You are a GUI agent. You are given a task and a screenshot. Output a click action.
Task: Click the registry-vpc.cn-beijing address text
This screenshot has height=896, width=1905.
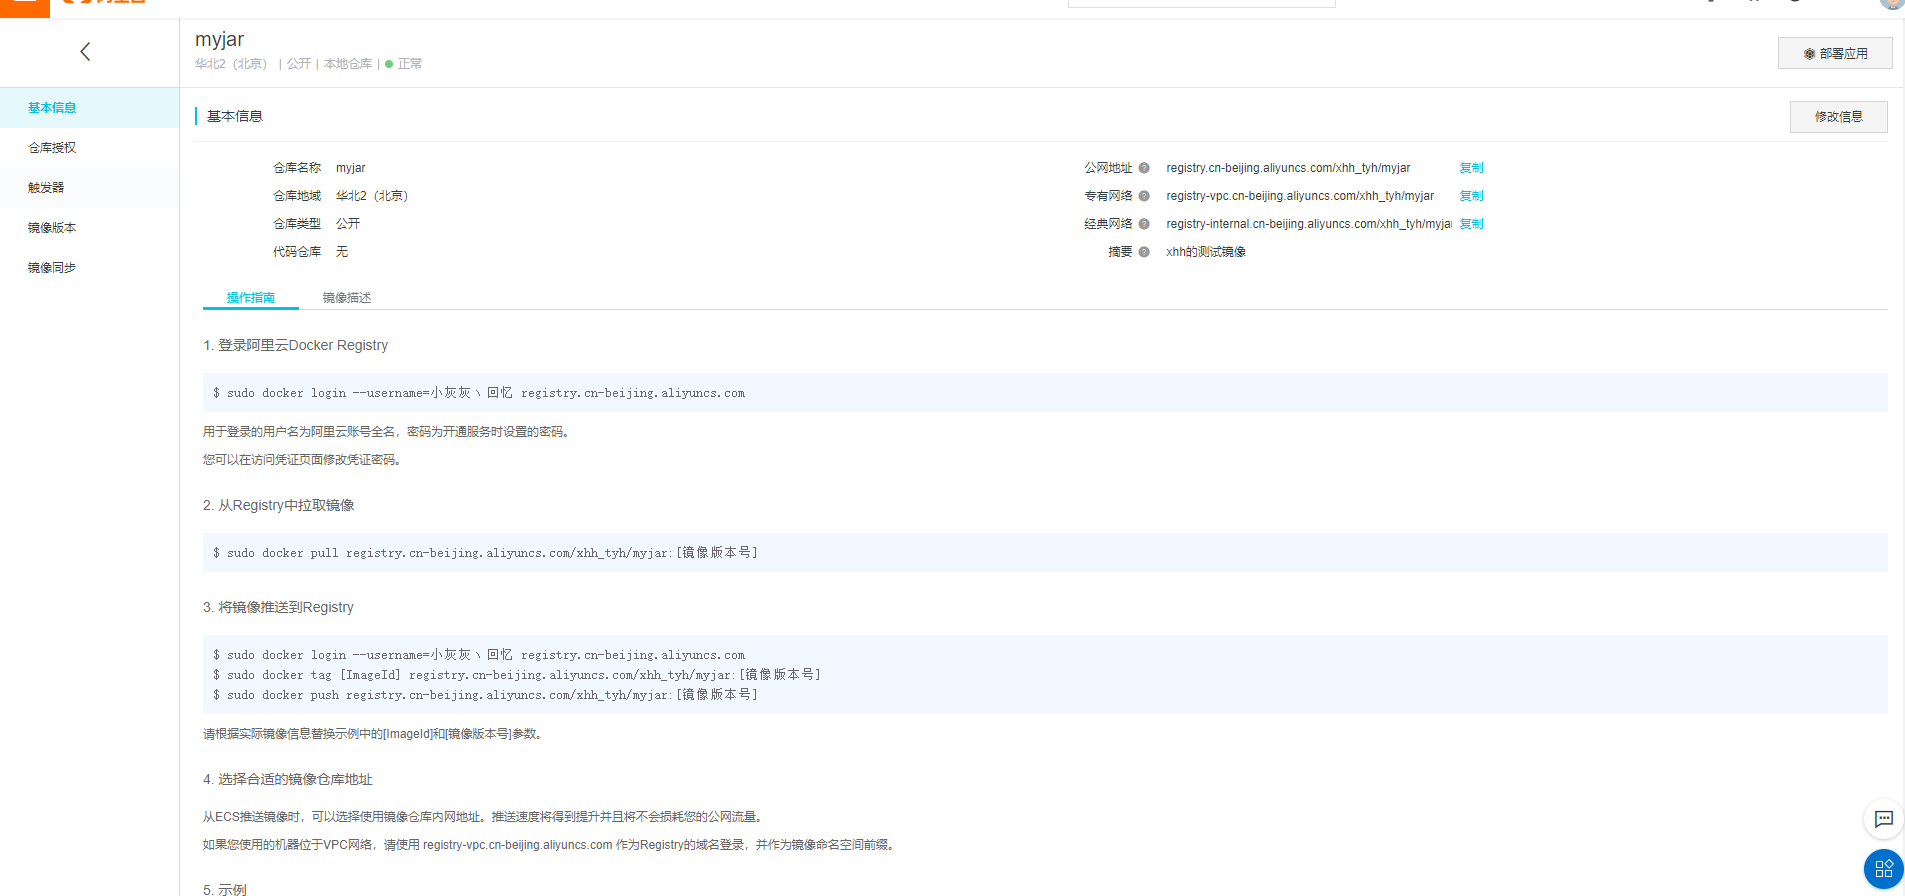point(1300,196)
